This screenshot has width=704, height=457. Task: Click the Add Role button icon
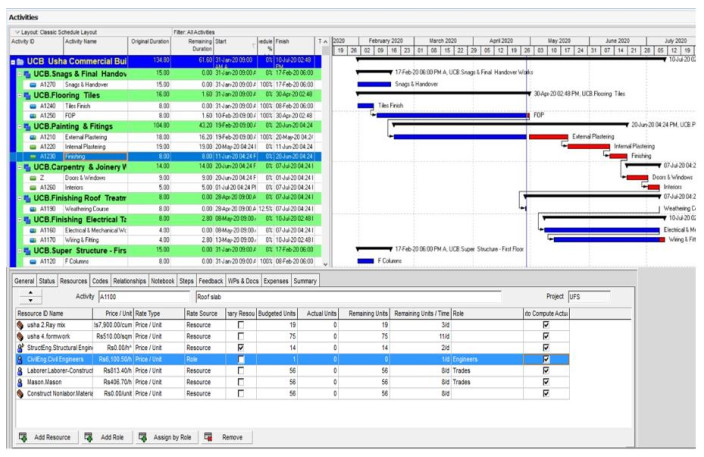pos(90,437)
